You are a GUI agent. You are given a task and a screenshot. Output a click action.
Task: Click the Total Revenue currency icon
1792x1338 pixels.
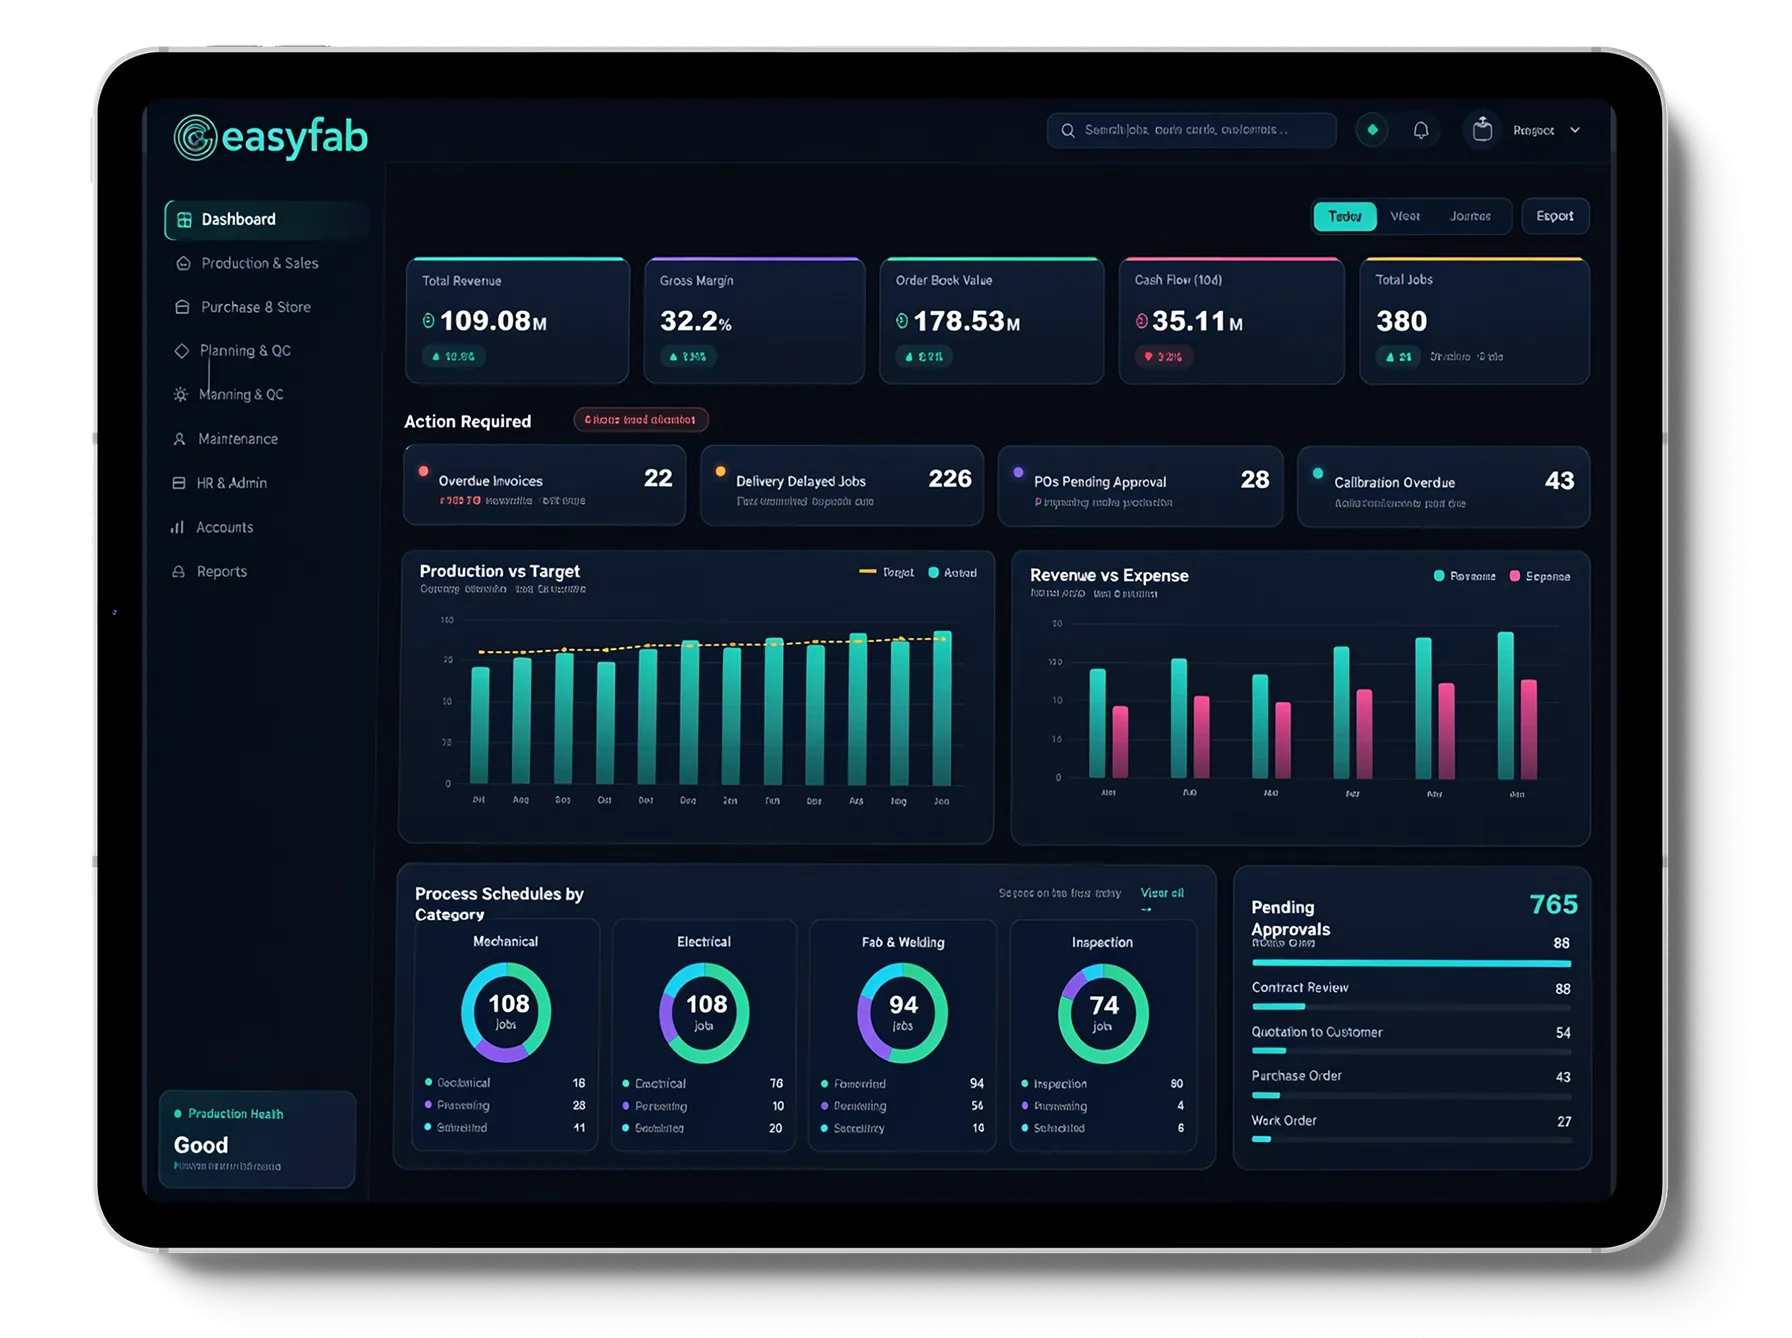coord(428,321)
